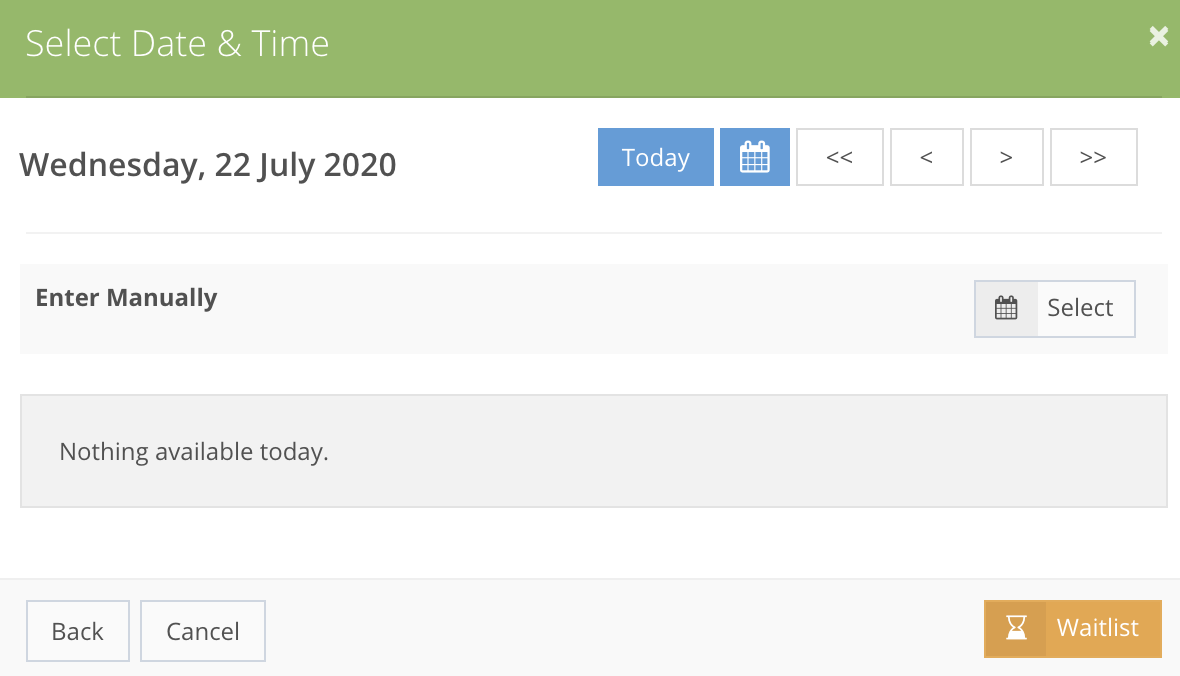Go to the previous day
The height and width of the screenshot is (676, 1180).
coord(926,156)
